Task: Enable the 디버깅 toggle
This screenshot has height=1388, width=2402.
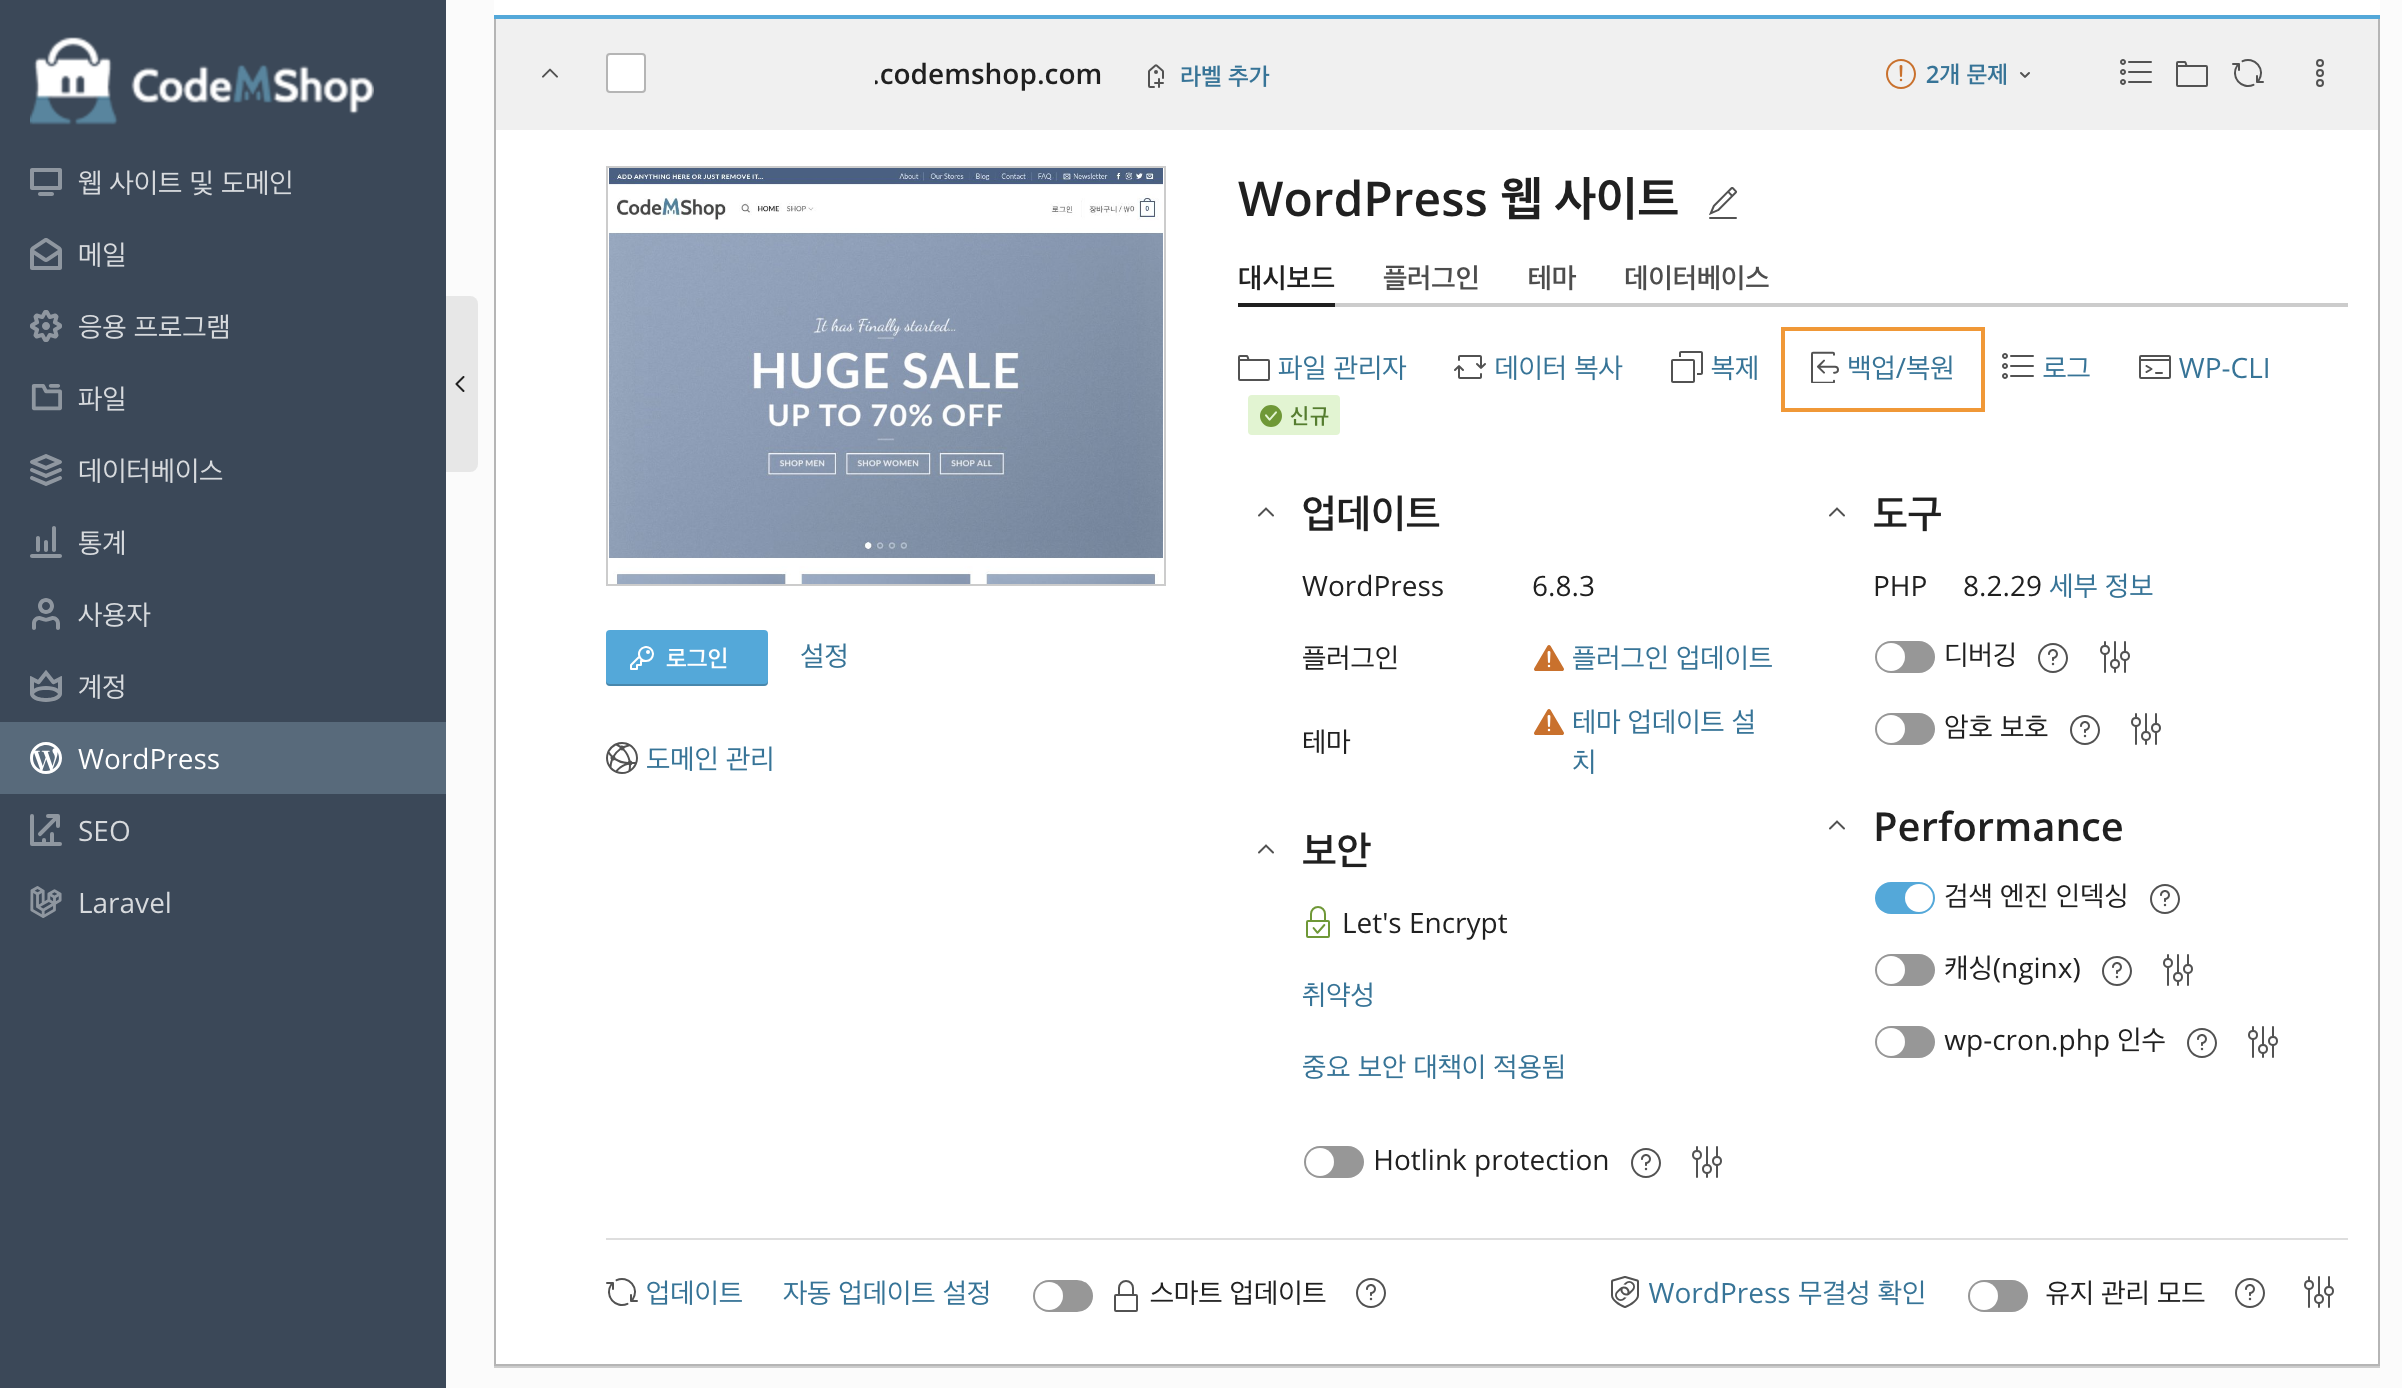Action: (1903, 657)
